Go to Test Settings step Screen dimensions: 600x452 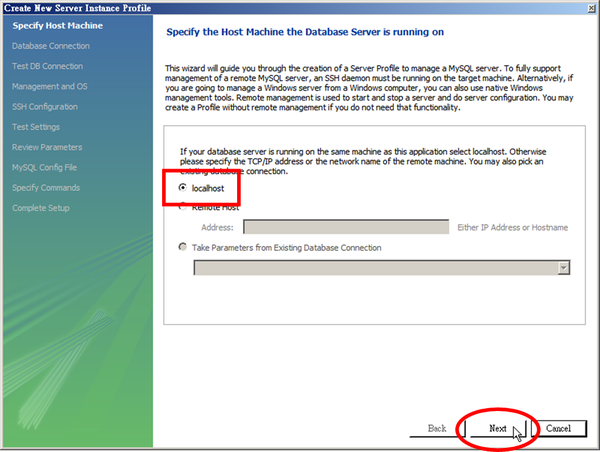[x=36, y=127]
